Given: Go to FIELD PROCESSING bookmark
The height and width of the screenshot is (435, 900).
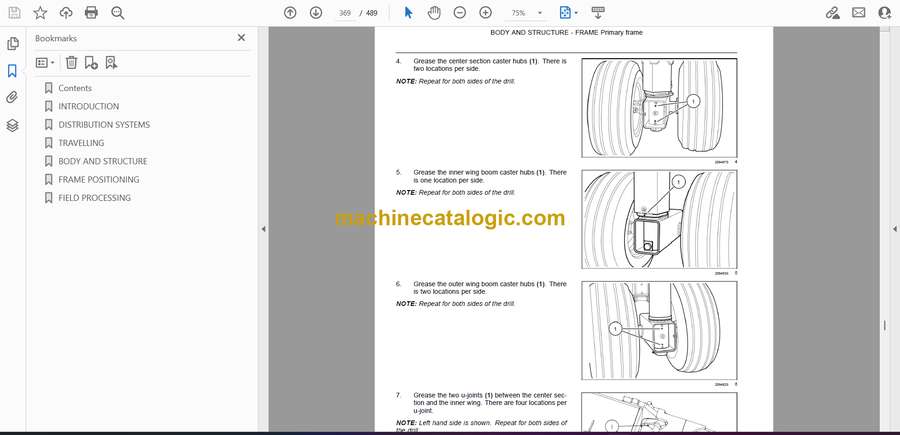Looking at the screenshot, I should pos(94,198).
